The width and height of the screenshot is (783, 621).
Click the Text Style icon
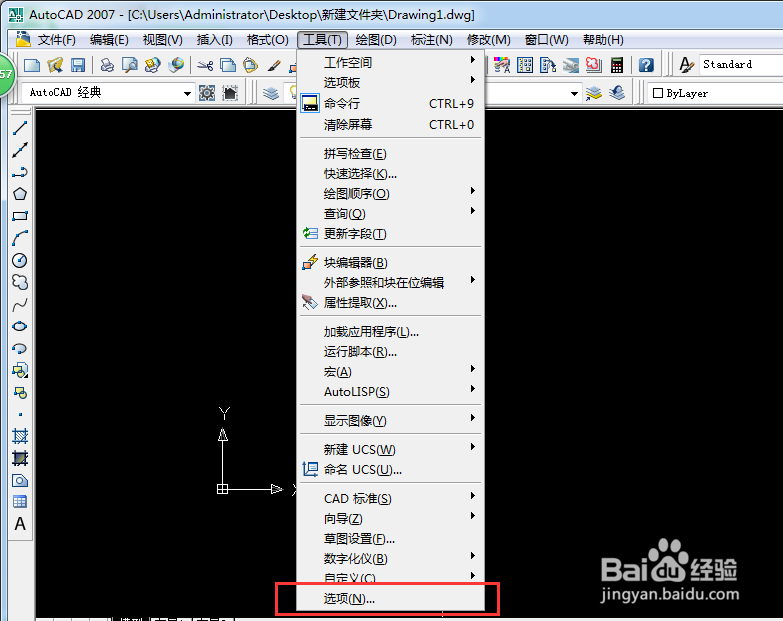click(x=687, y=65)
